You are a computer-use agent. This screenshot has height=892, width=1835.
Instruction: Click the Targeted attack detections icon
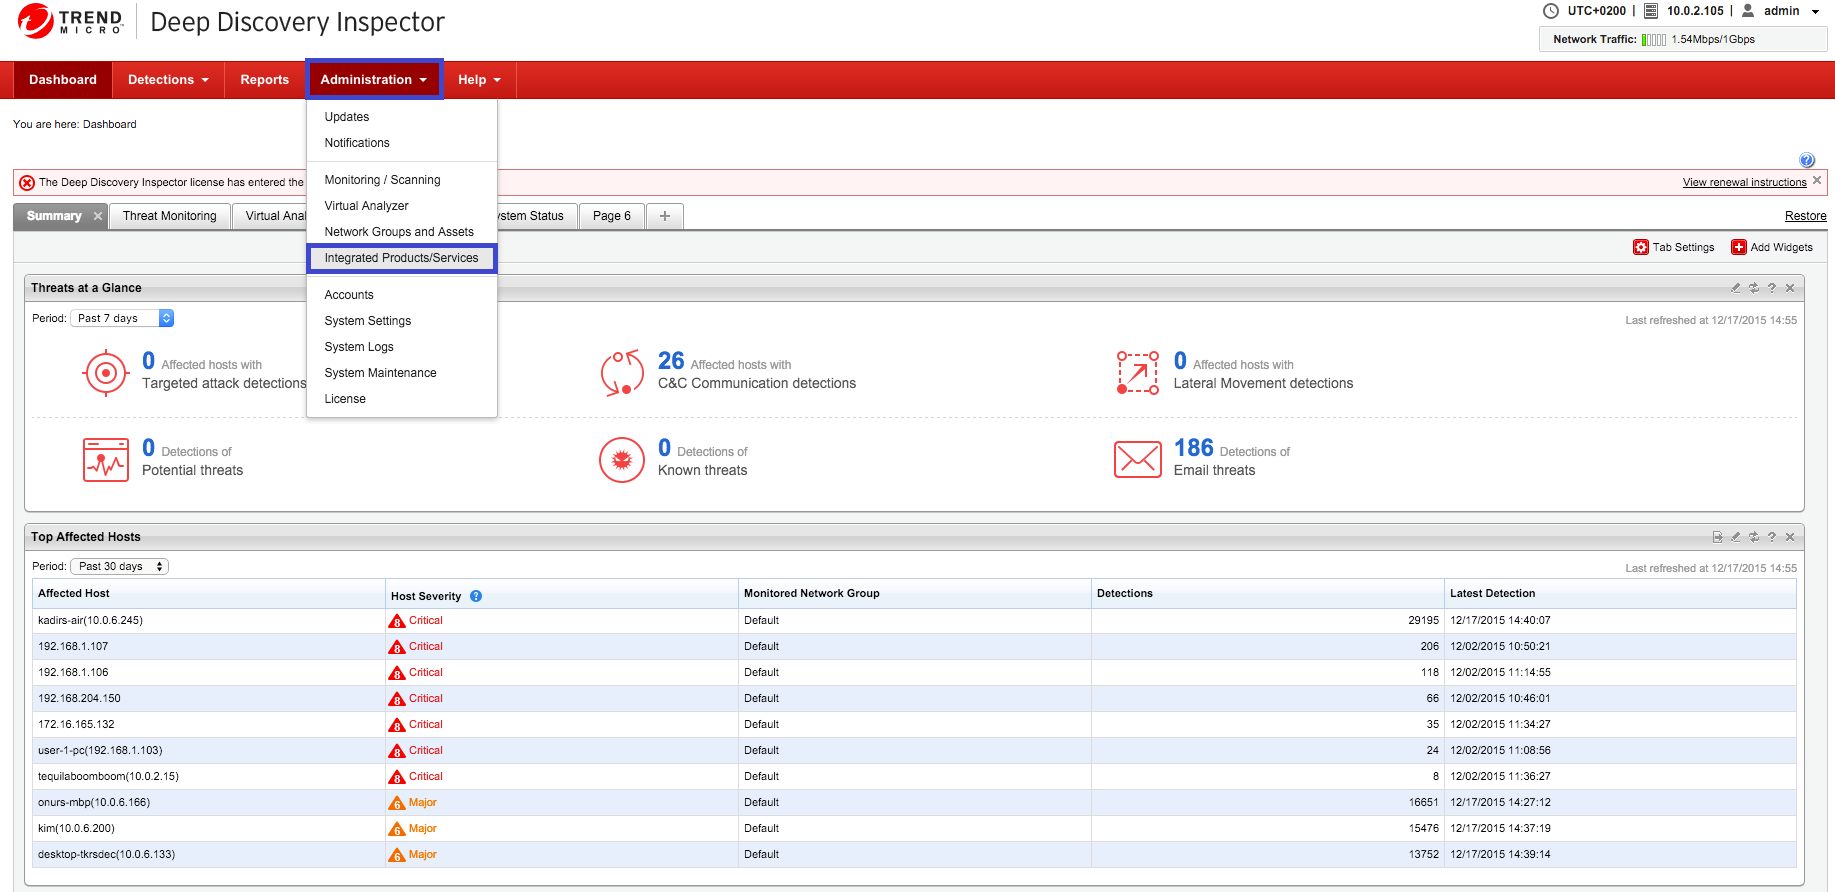(x=106, y=373)
